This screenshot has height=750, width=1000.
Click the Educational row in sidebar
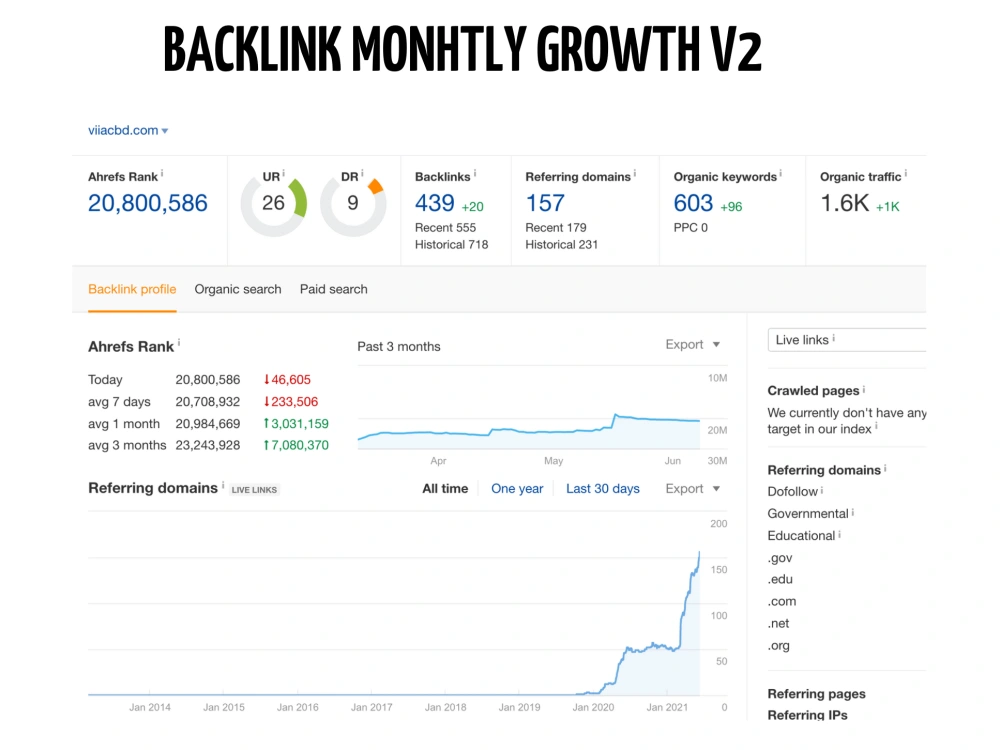[801, 536]
